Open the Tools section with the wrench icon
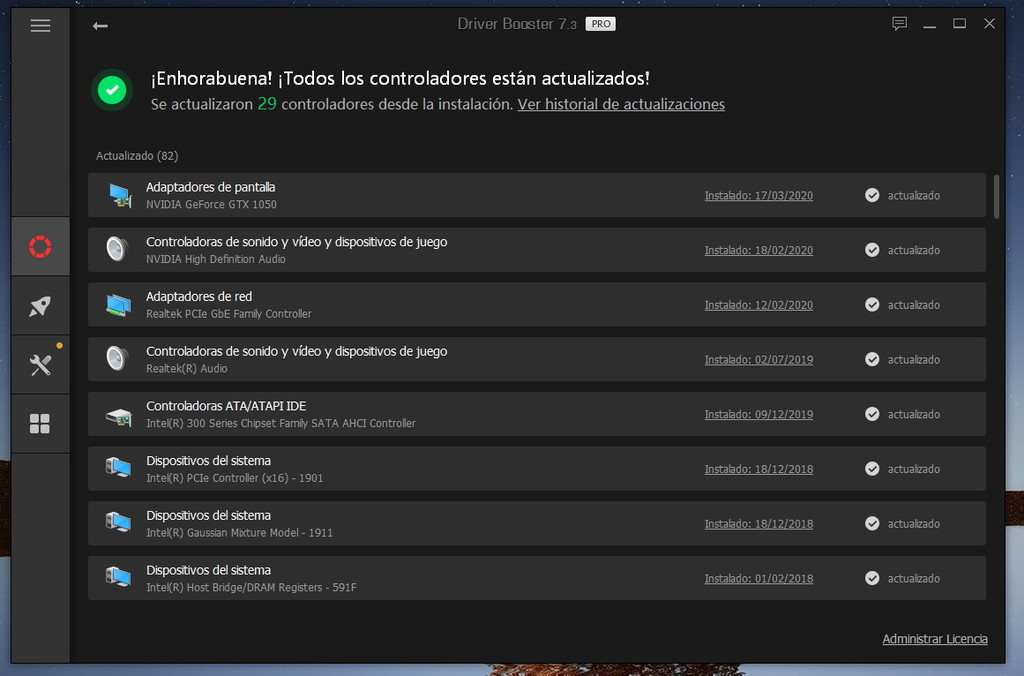The height and width of the screenshot is (676, 1024). pyautogui.click(x=40, y=364)
